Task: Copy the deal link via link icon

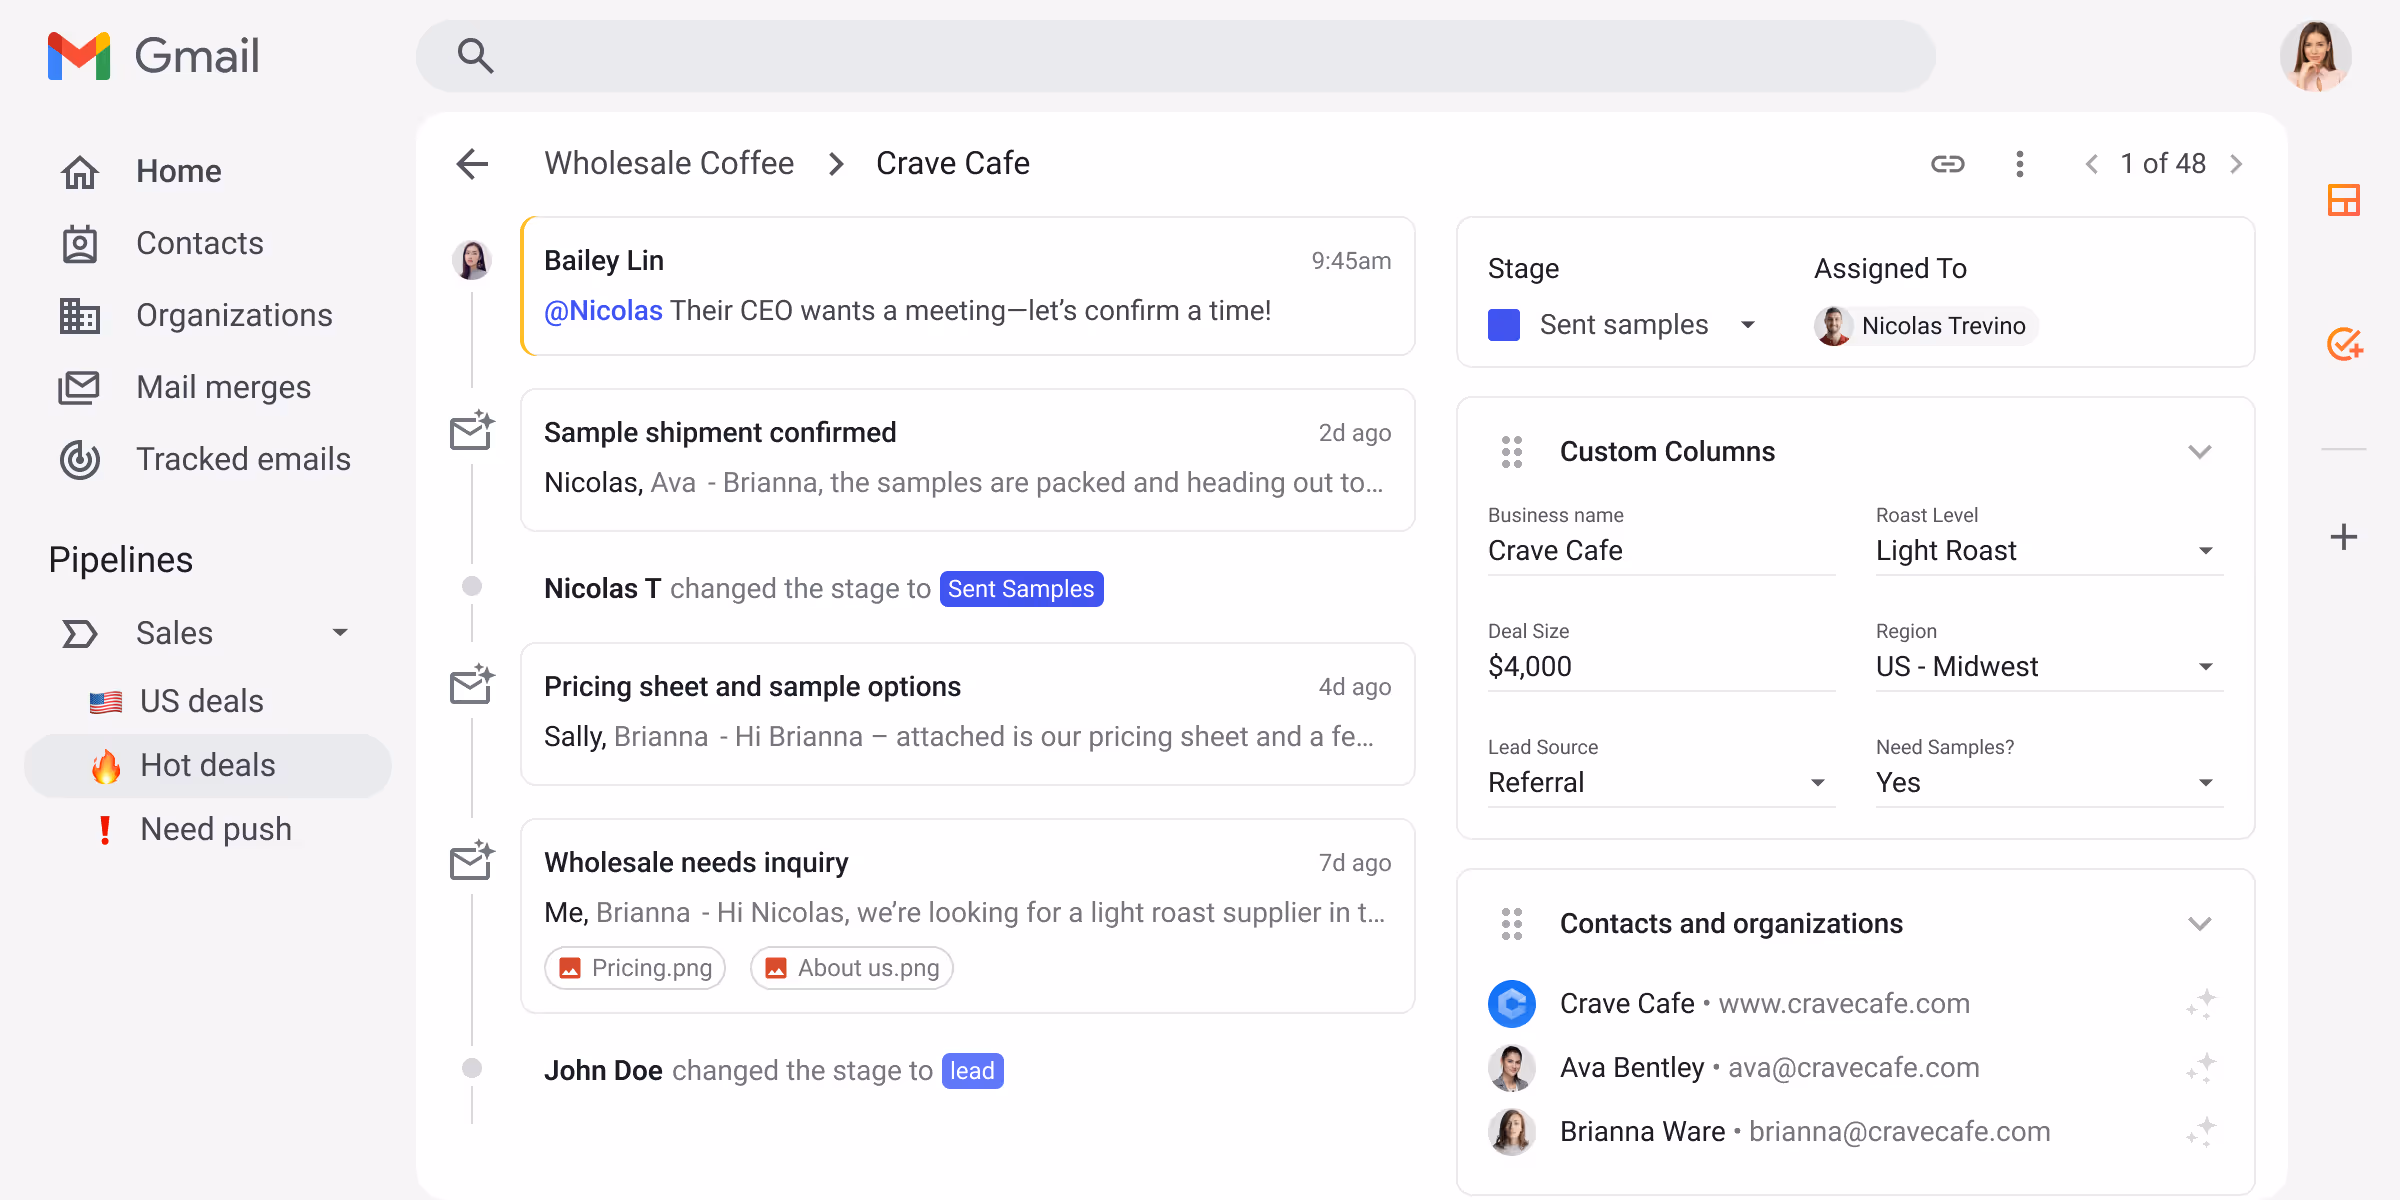Action: (1948, 163)
